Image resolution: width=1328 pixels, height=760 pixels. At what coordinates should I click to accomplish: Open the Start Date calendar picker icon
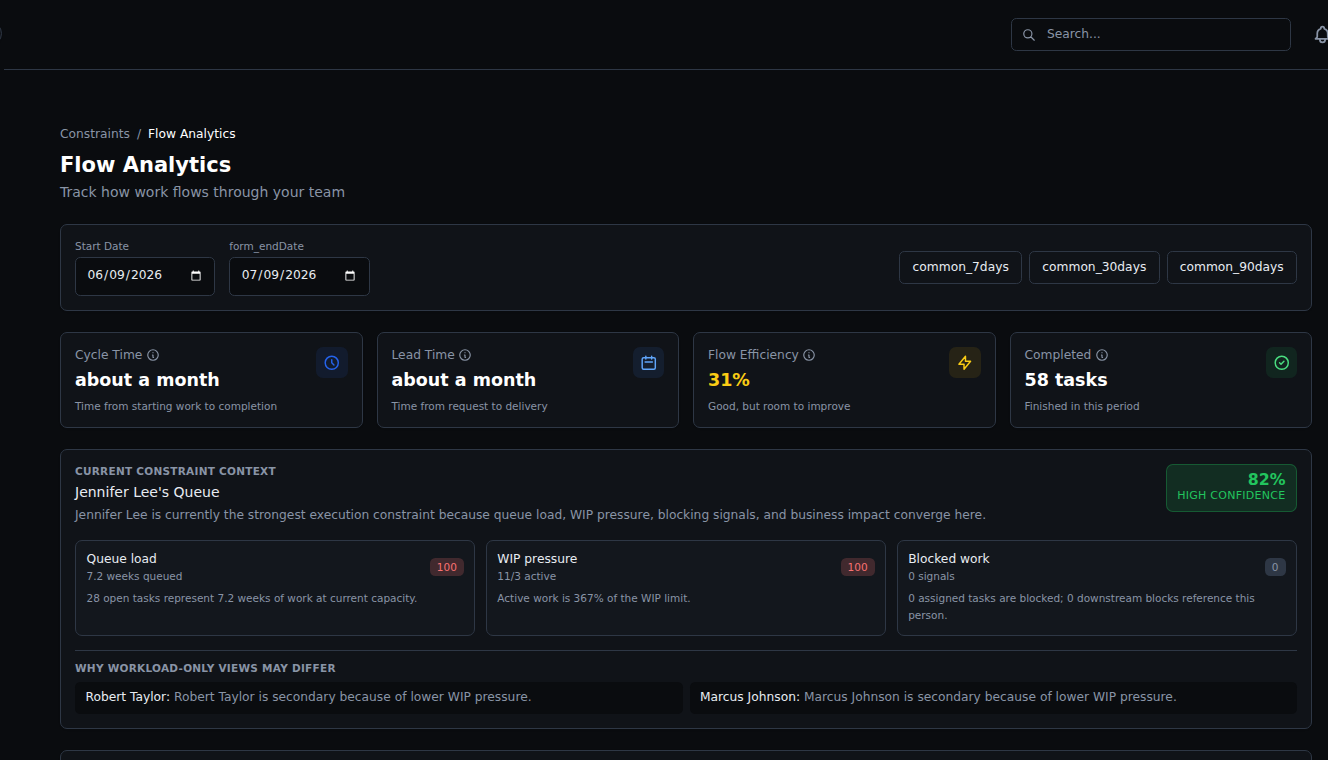[x=196, y=276]
